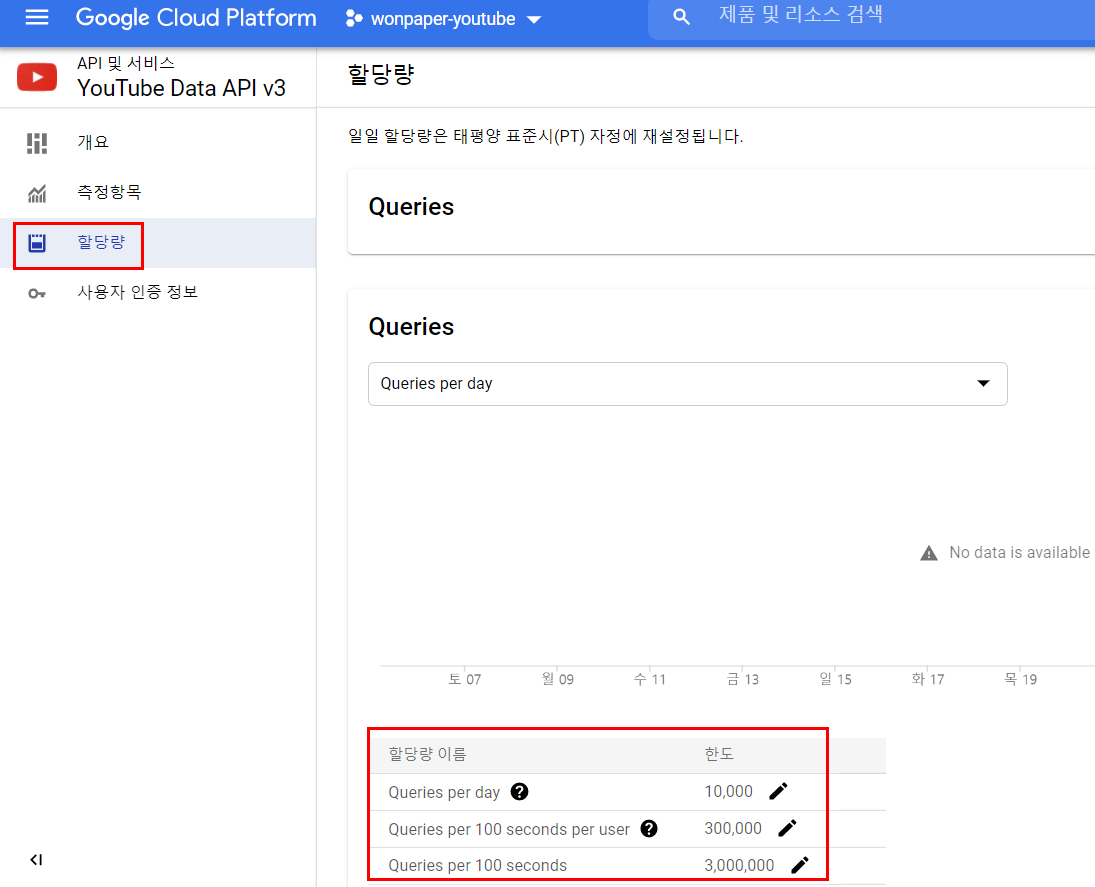Screen dimensions: 1095x887
Task: Open the wonpaper-youtube project selector
Action: pyautogui.click(x=443, y=19)
